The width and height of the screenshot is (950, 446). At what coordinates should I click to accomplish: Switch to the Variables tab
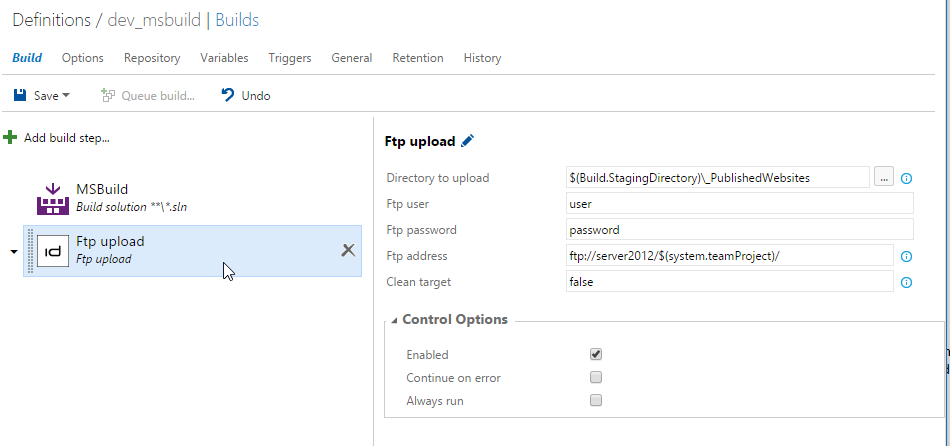coord(224,58)
